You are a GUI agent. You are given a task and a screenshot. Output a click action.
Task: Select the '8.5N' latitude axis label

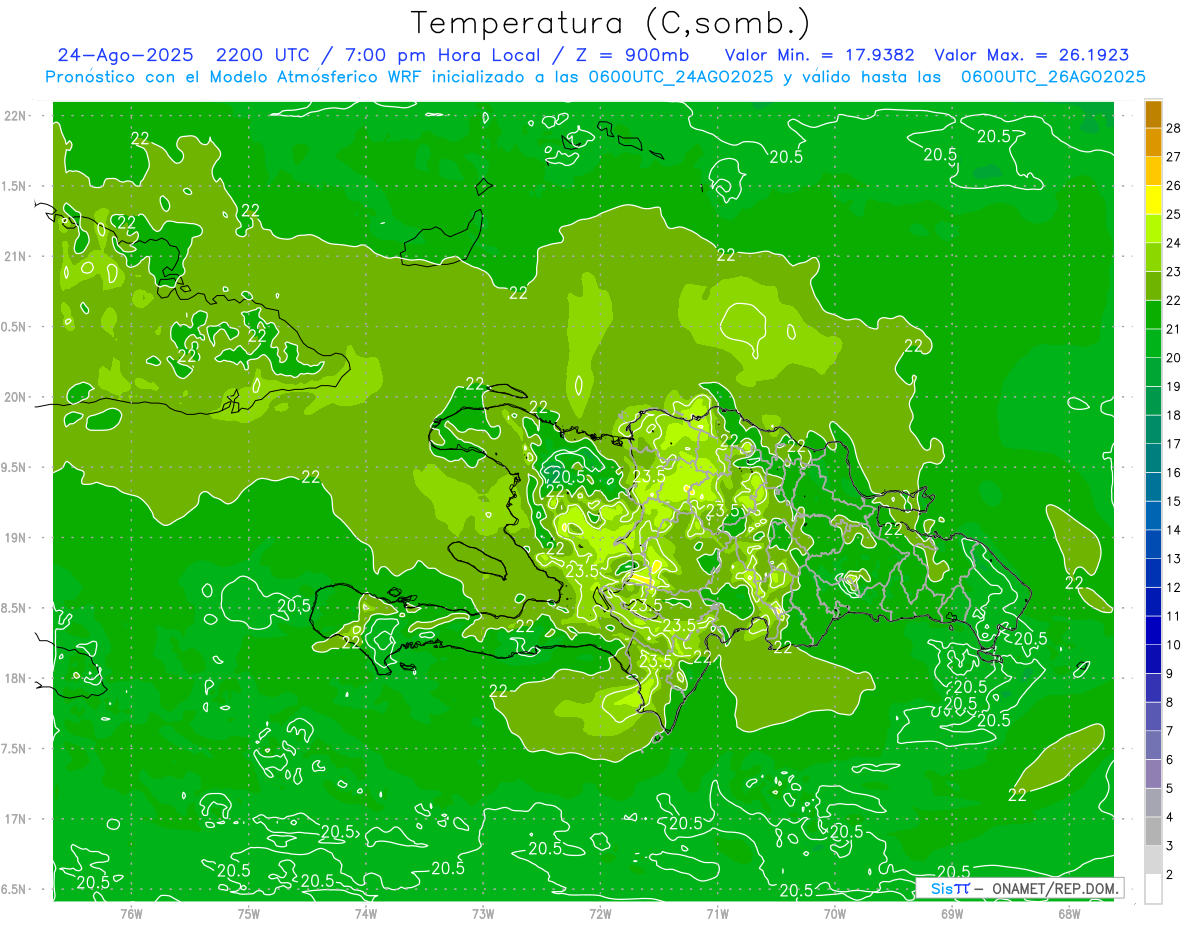point(14,609)
